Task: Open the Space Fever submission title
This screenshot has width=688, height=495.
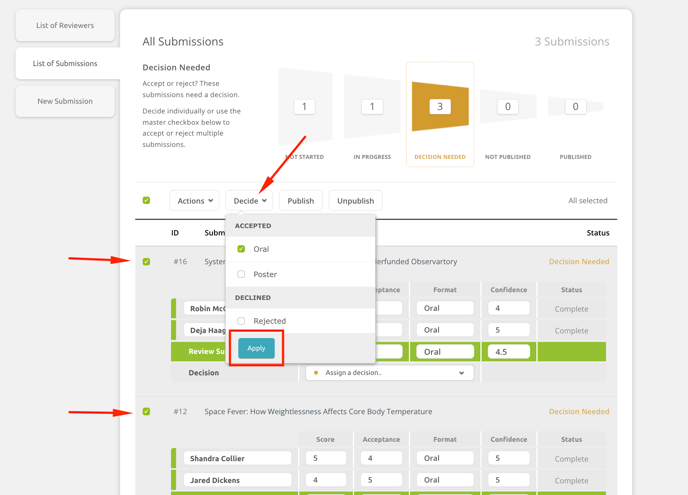Action: click(x=318, y=412)
